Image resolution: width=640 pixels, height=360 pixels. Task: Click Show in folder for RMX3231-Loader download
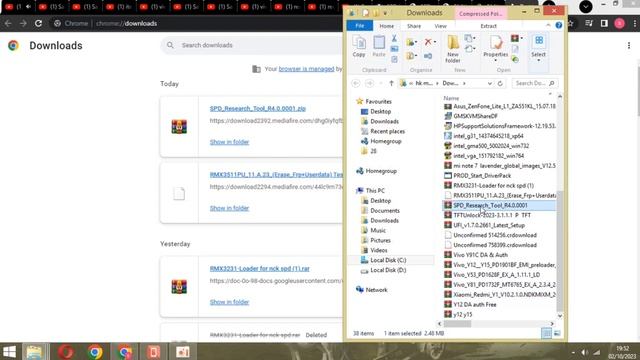tap(229, 302)
